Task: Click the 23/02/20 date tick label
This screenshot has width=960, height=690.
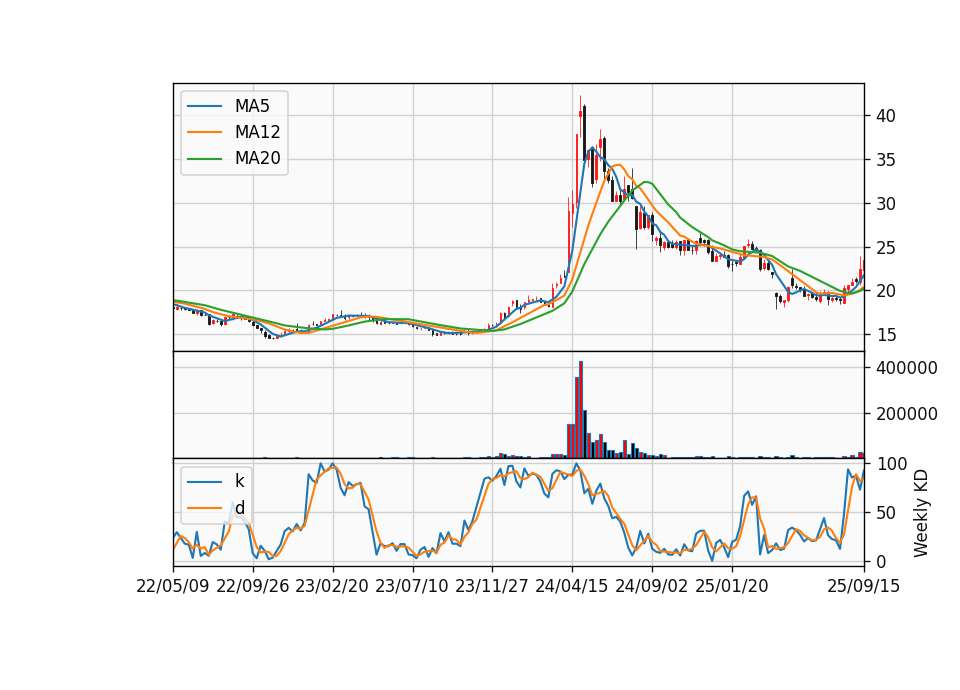Action: click(332, 586)
